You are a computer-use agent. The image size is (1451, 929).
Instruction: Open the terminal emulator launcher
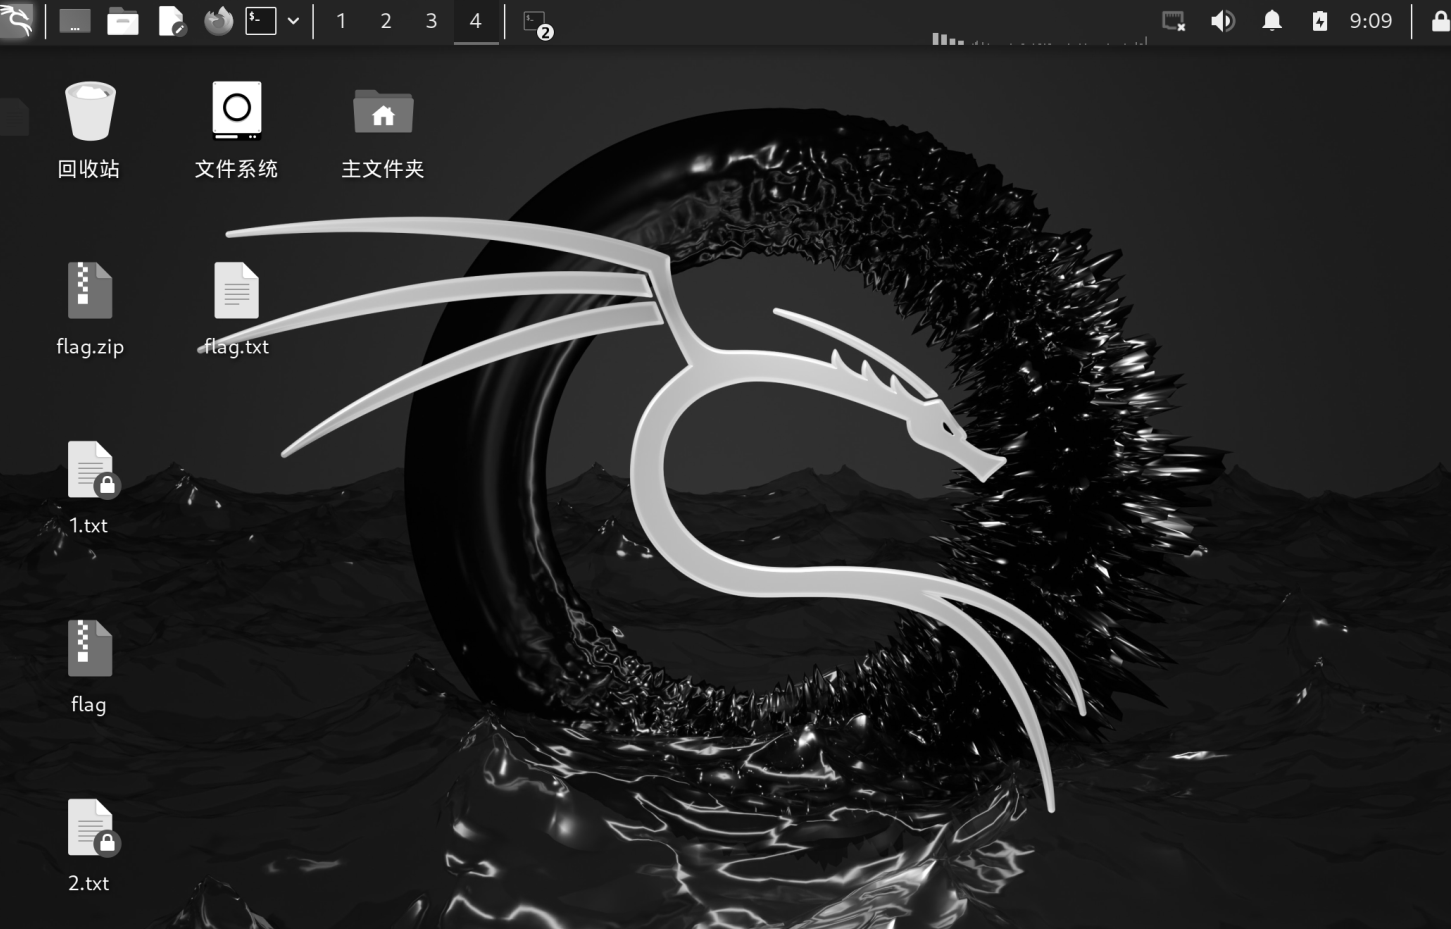point(261,21)
